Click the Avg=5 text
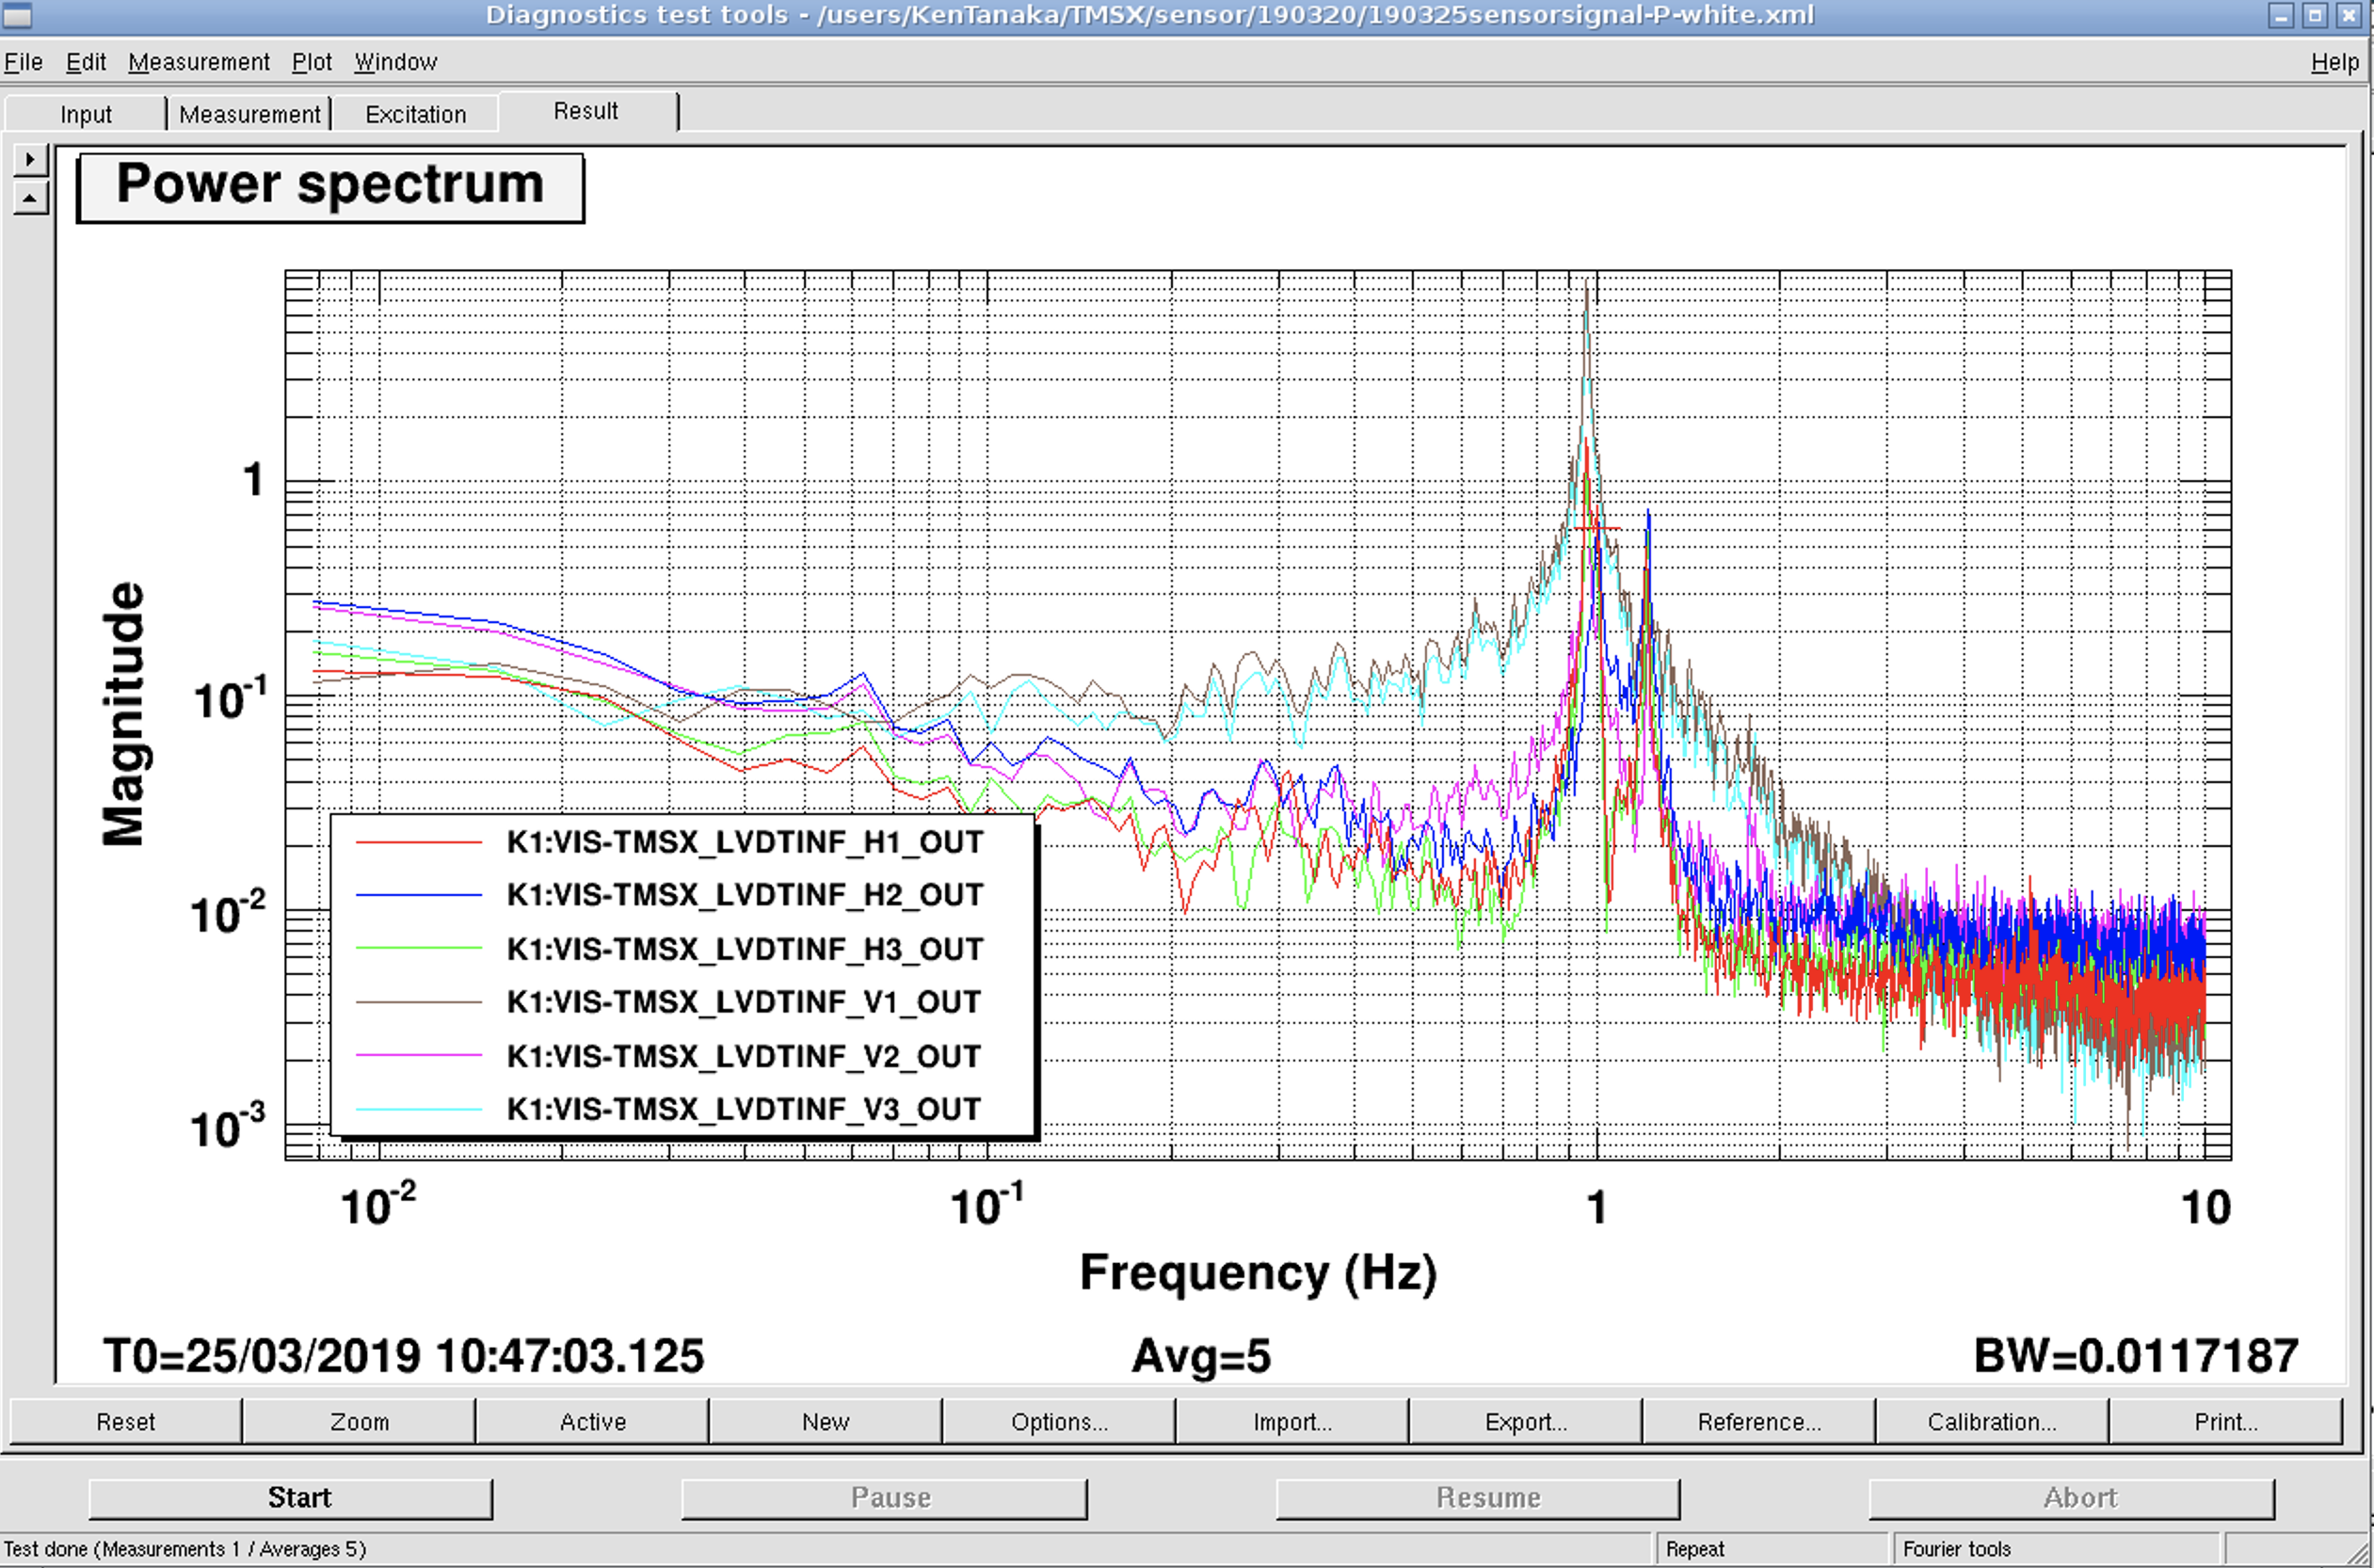 click(1201, 1357)
